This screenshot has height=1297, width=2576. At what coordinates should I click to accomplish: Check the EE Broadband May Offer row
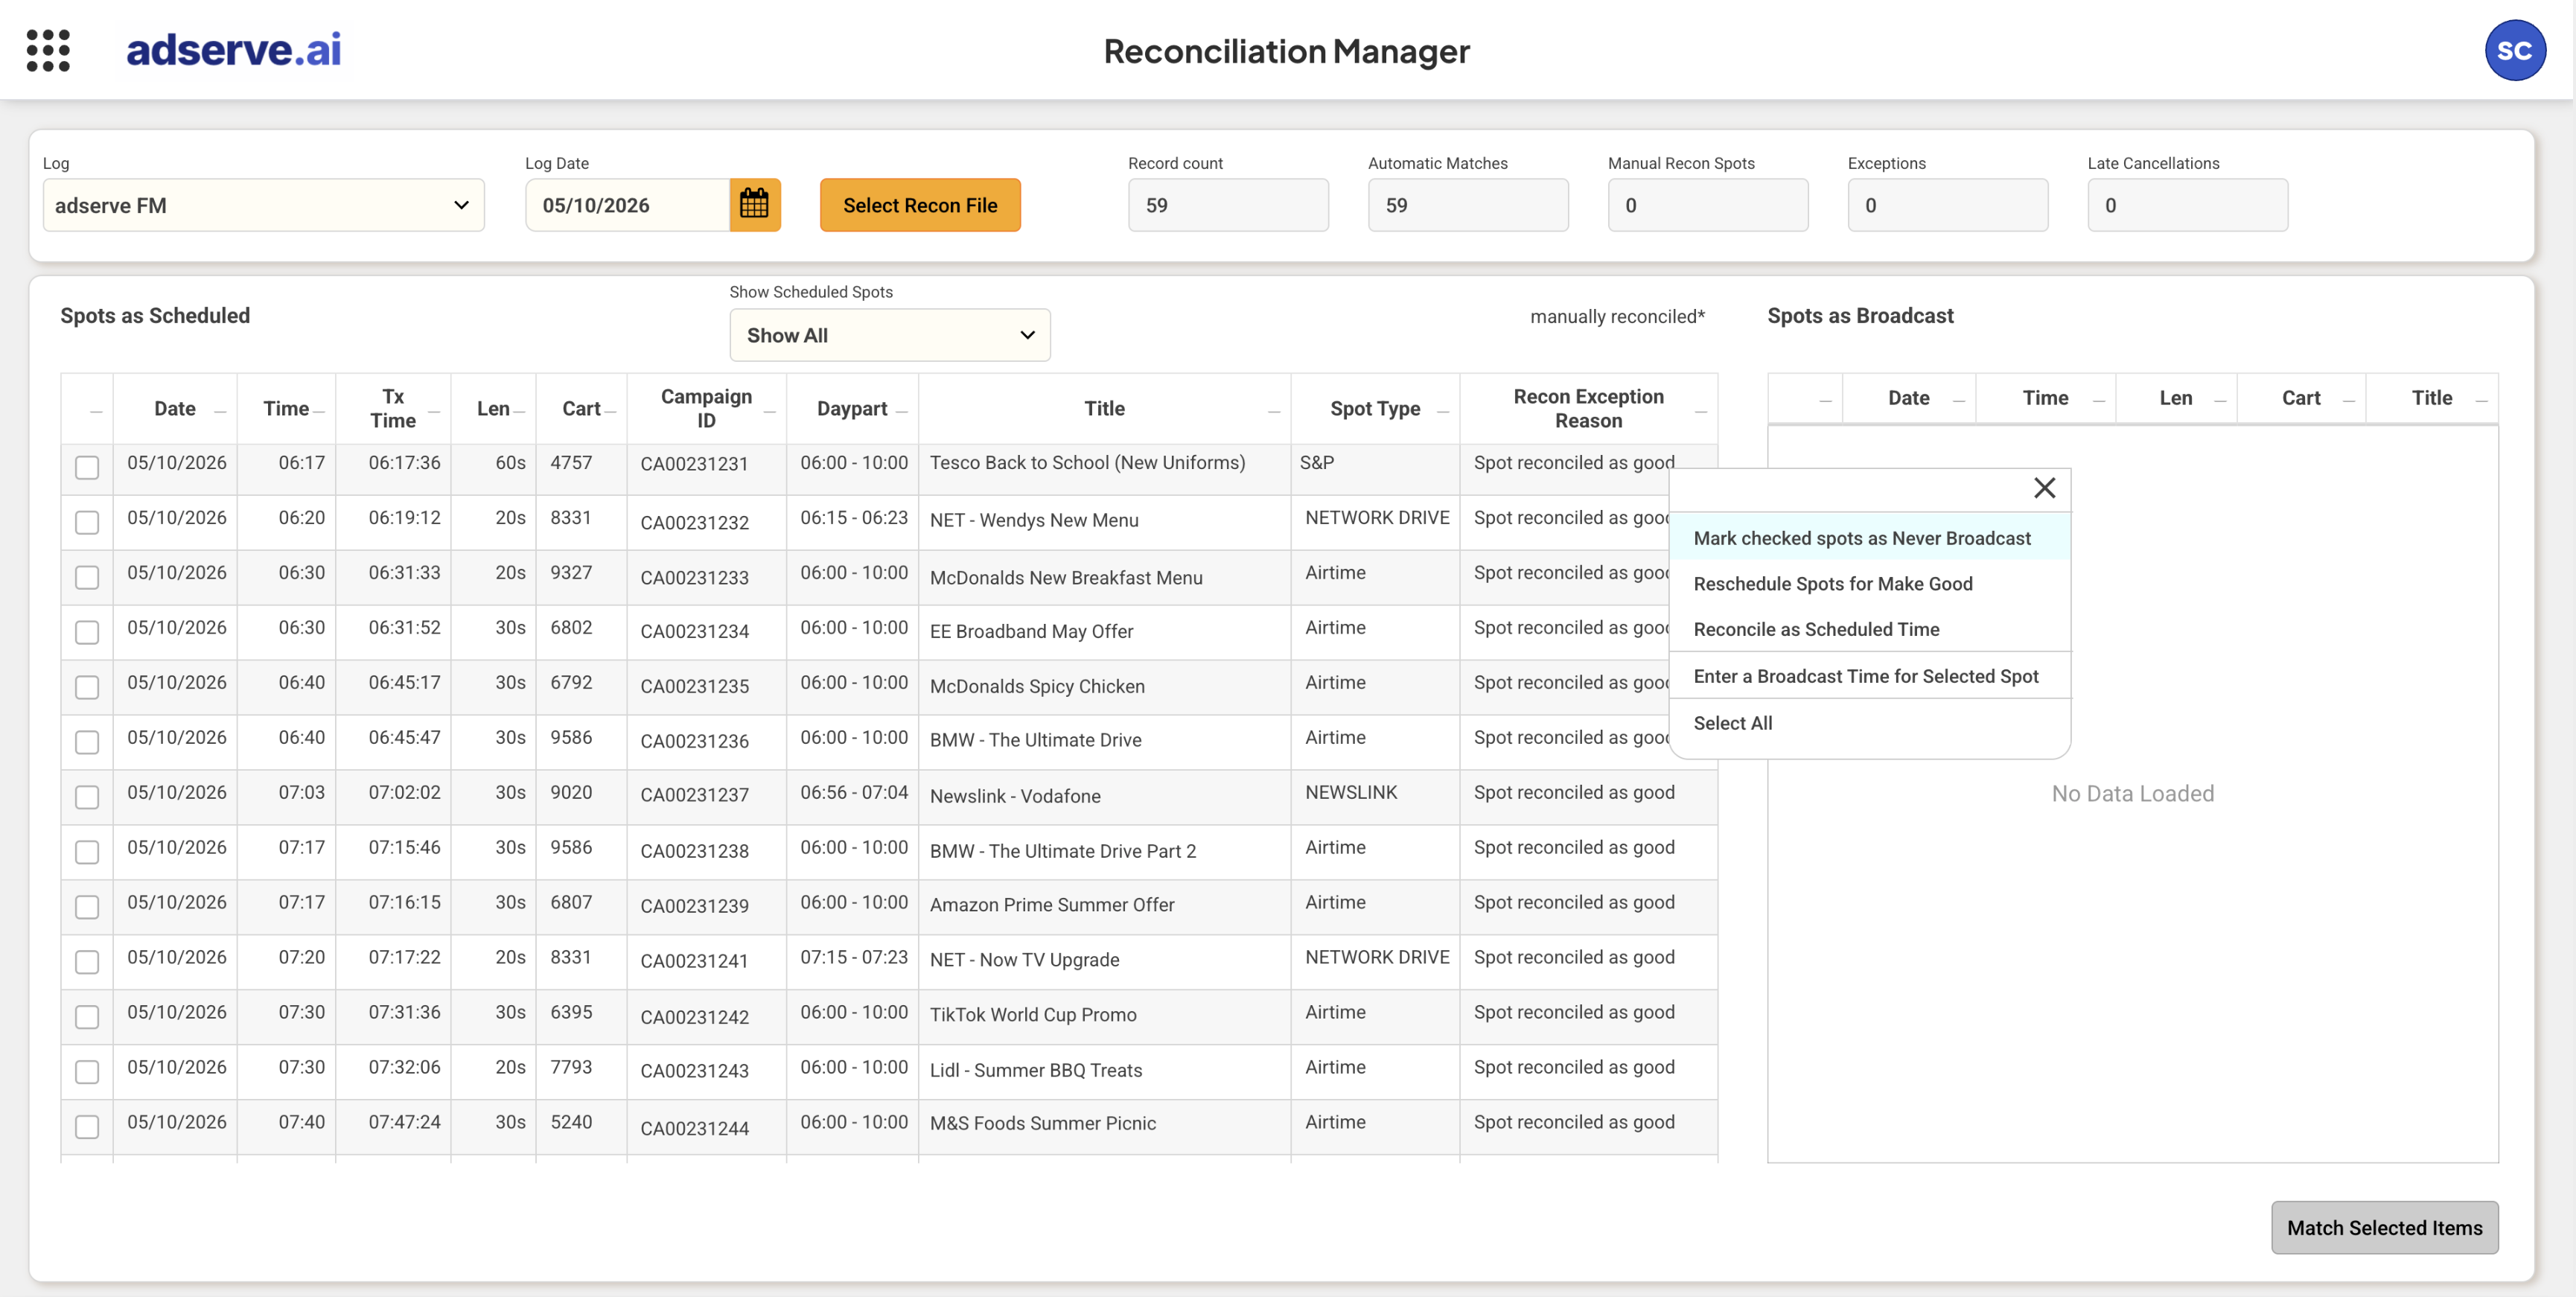coord(87,633)
